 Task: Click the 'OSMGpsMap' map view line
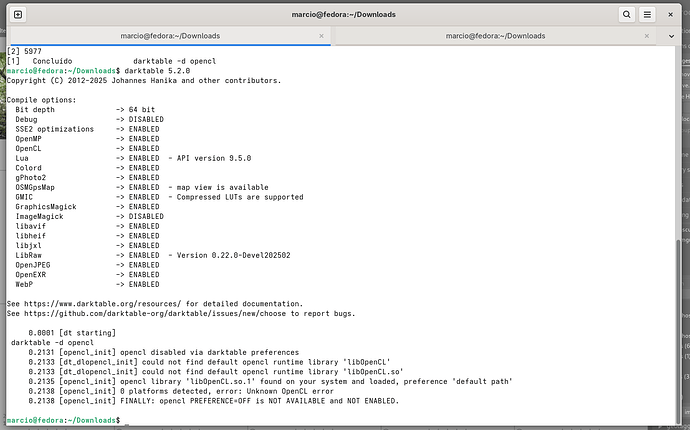tap(142, 187)
